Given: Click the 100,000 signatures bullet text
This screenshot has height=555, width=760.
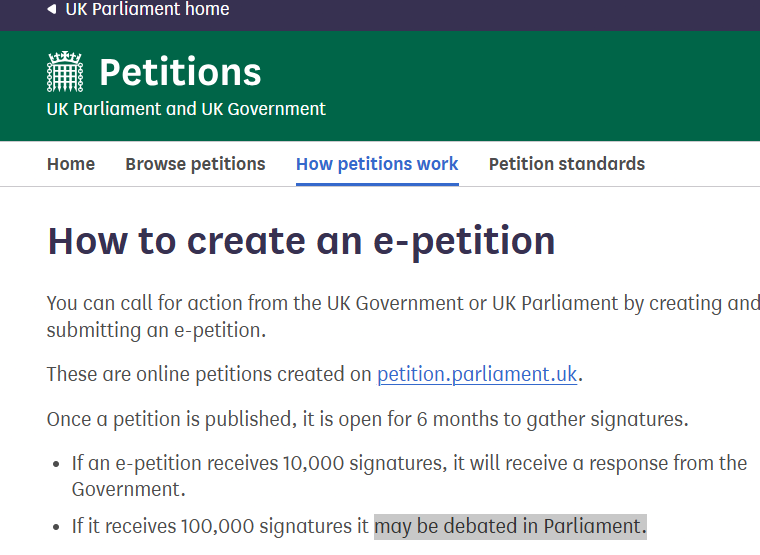Looking at the screenshot, I should [359, 526].
